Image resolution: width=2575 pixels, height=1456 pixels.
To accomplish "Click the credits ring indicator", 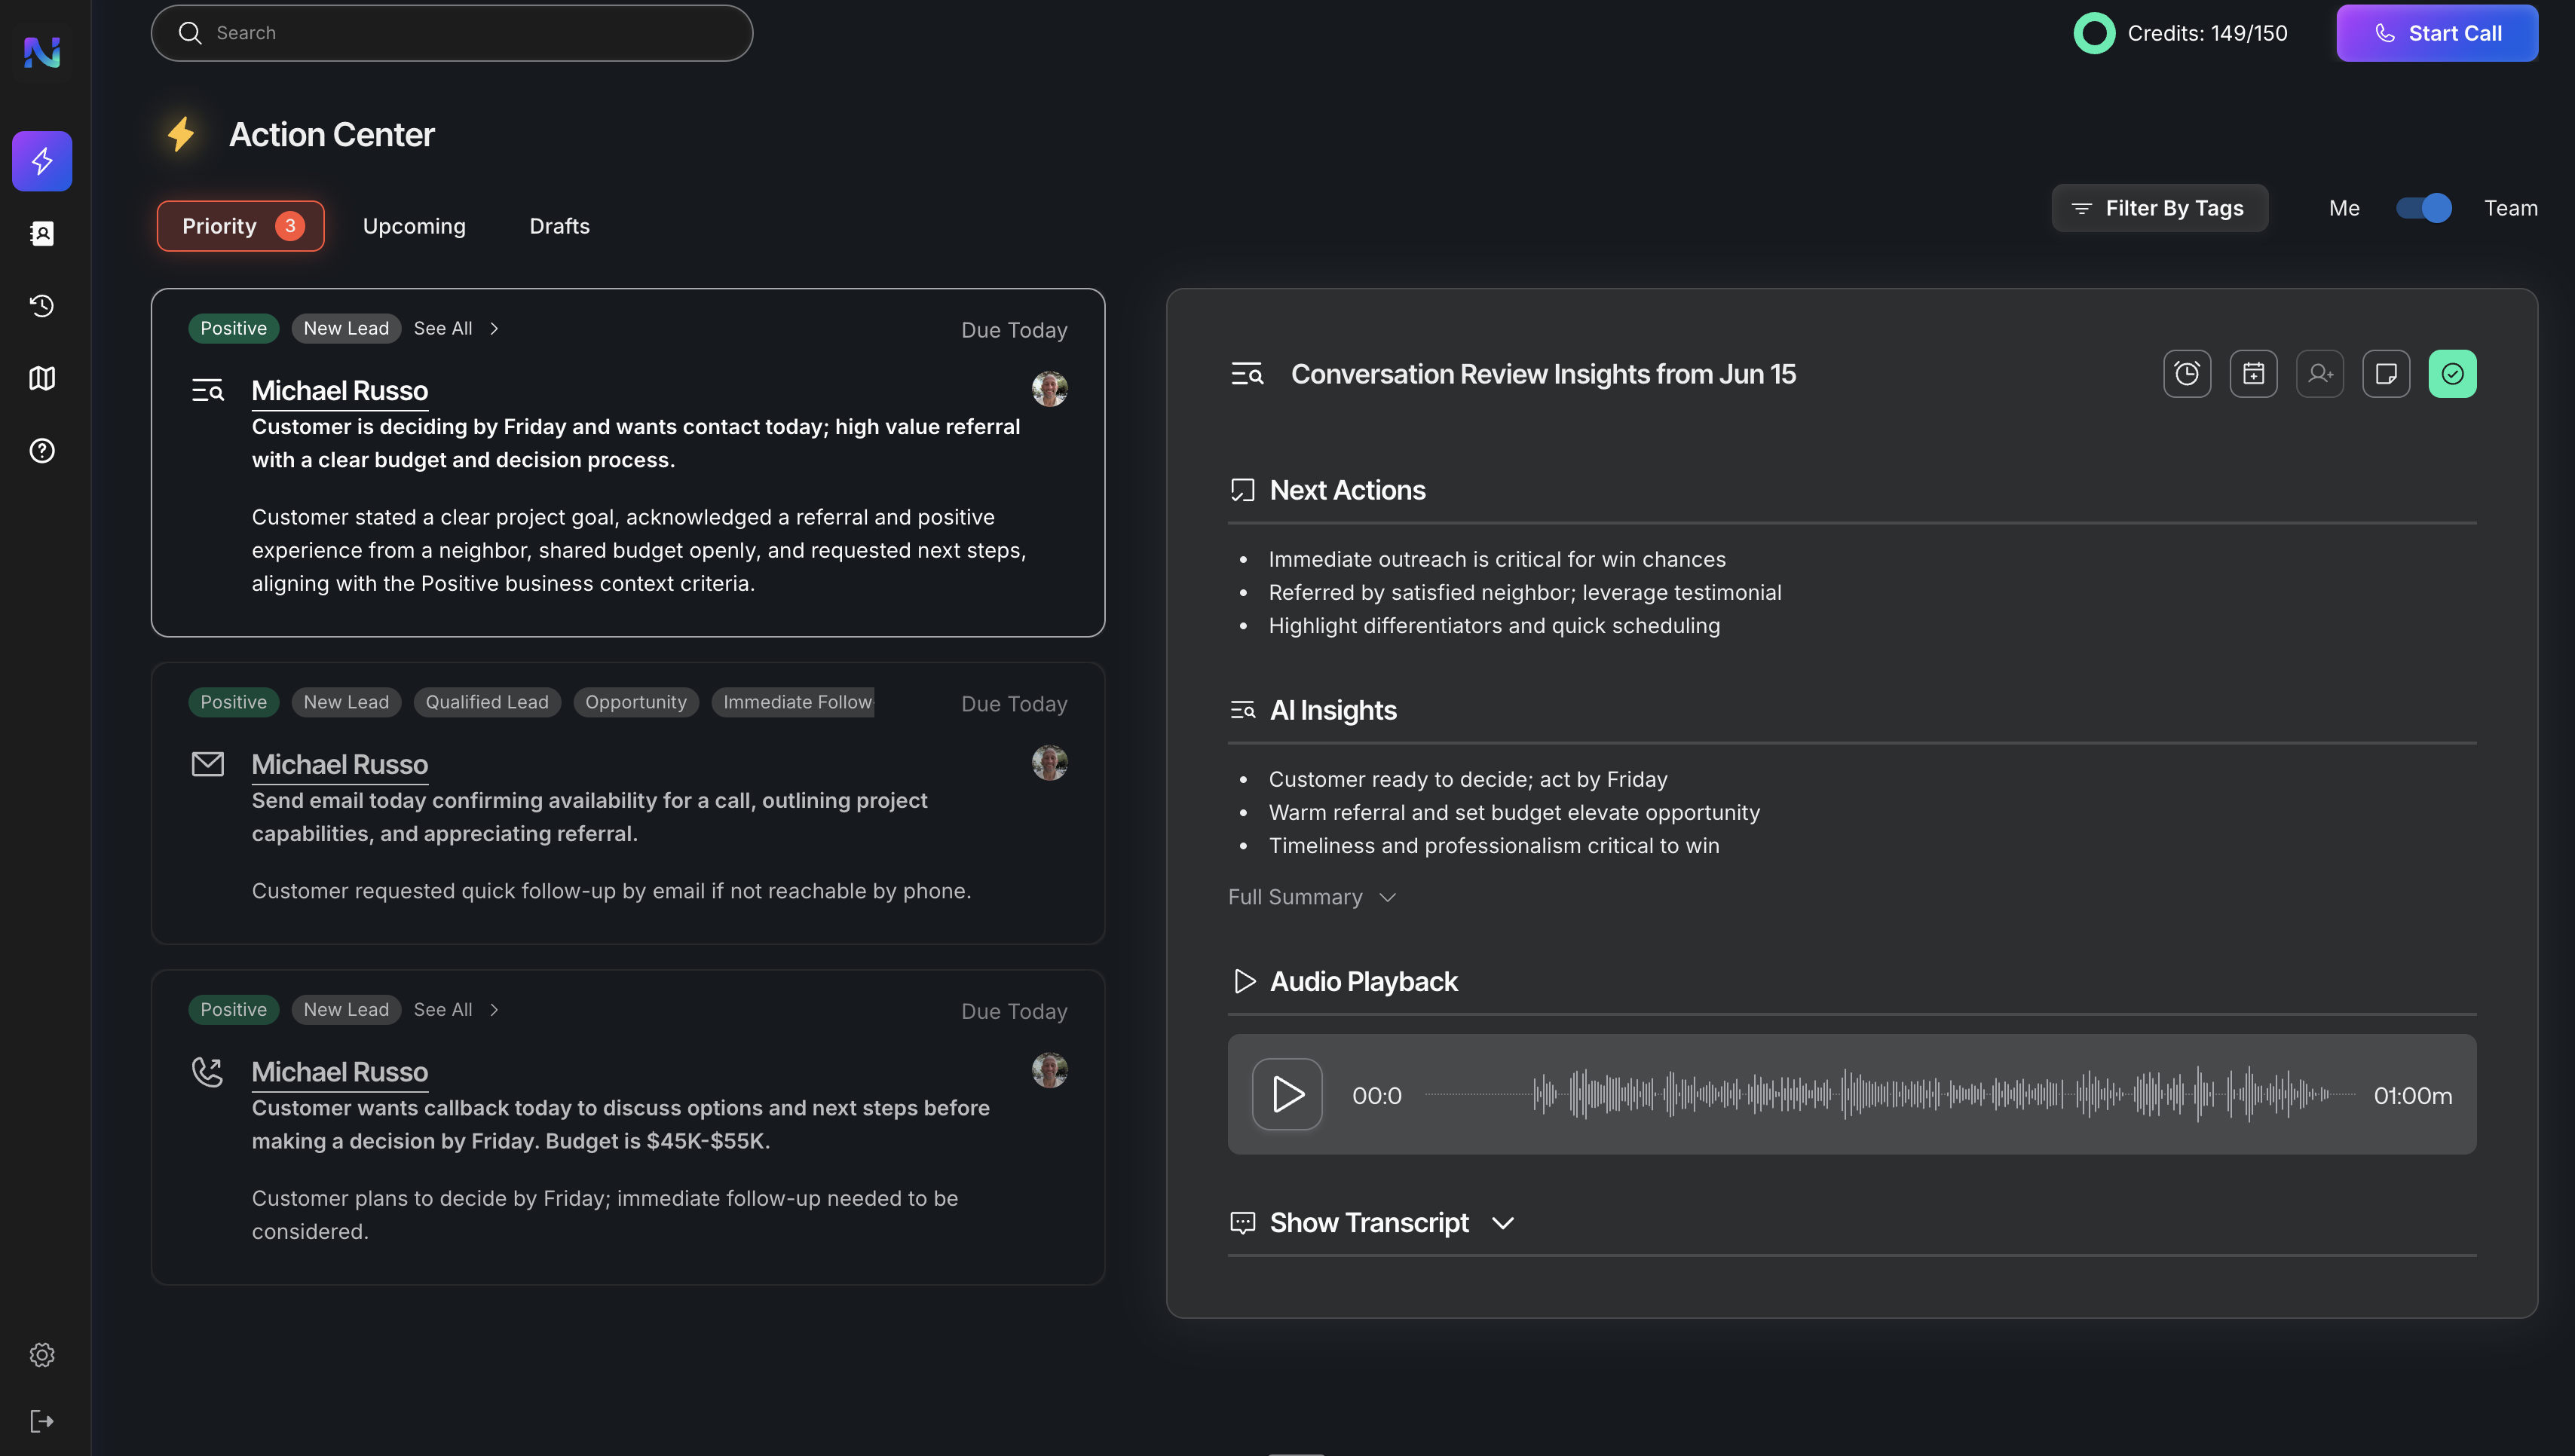I will coord(2094,33).
